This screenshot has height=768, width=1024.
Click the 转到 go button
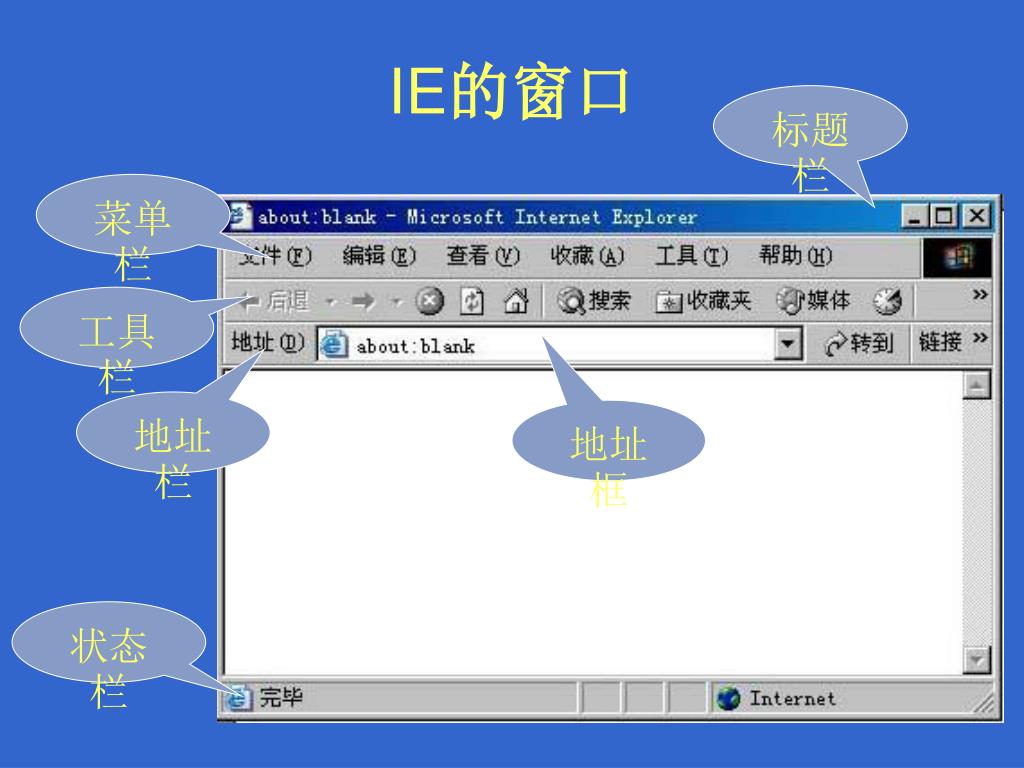(858, 344)
